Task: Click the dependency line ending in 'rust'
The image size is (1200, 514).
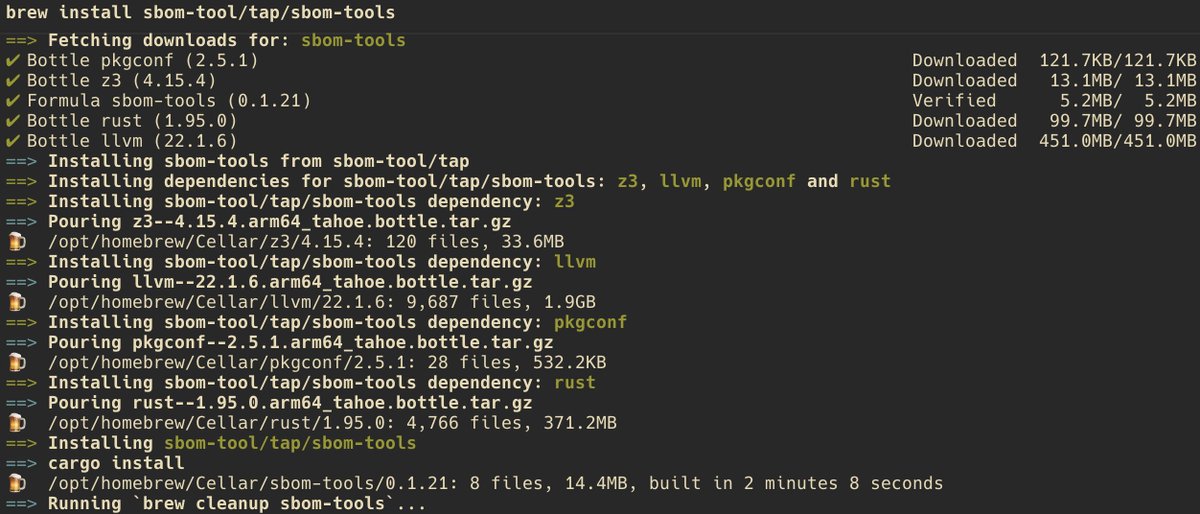Action: [x=301, y=382]
